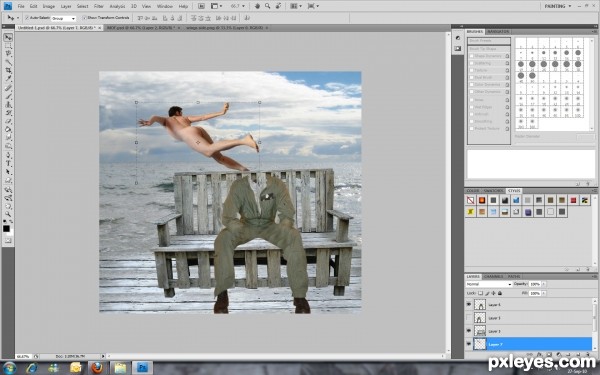Image resolution: width=600 pixels, height=375 pixels.
Task: Select the Crop tool
Action: (8, 70)
